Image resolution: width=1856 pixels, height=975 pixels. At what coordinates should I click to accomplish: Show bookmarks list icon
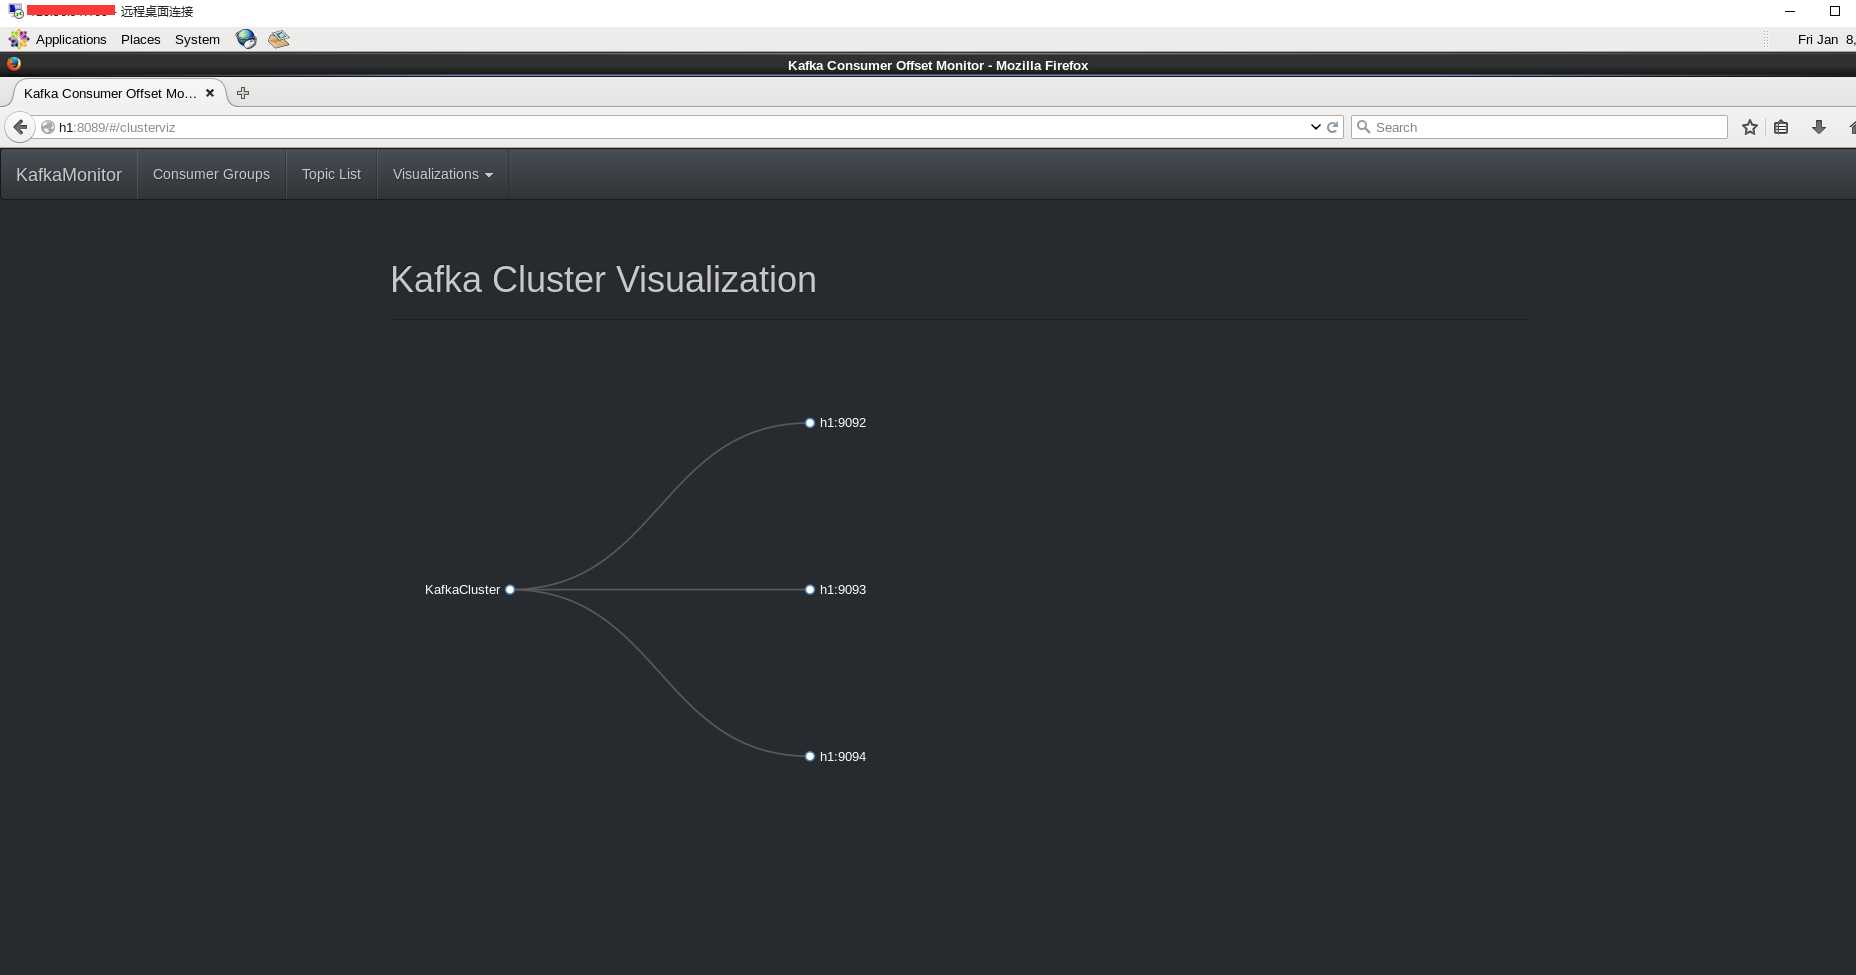click(1781, 127)
